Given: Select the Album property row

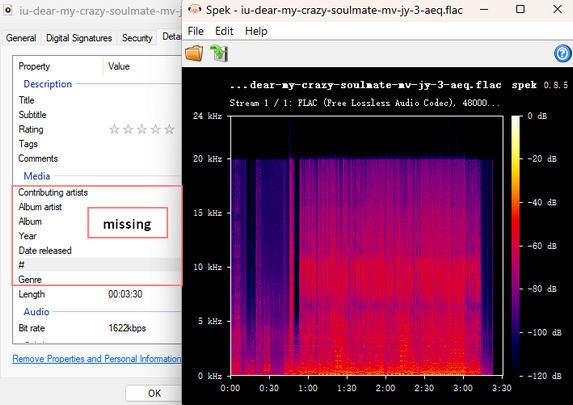Looking at the screenshot, I should click(97, 222).
